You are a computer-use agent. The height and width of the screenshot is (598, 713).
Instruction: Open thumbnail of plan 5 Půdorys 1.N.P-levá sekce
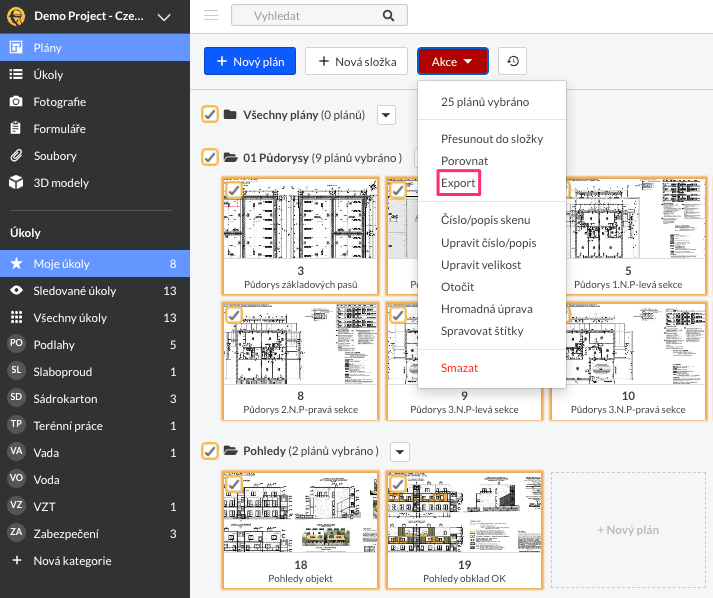tap(636, 219)
